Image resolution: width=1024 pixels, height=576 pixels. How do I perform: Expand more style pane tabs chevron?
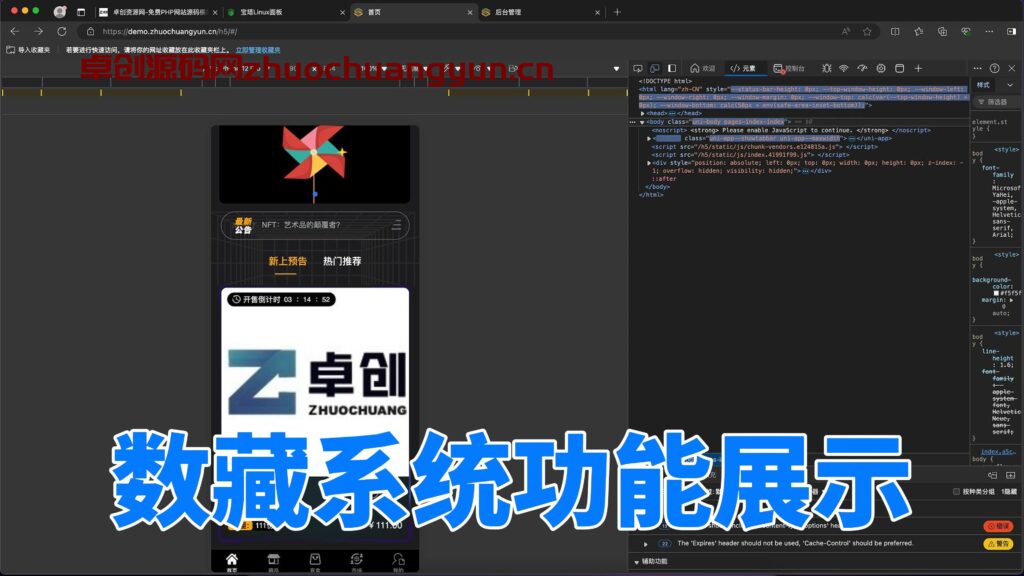pyautogui.click(x=1010, y=85)
